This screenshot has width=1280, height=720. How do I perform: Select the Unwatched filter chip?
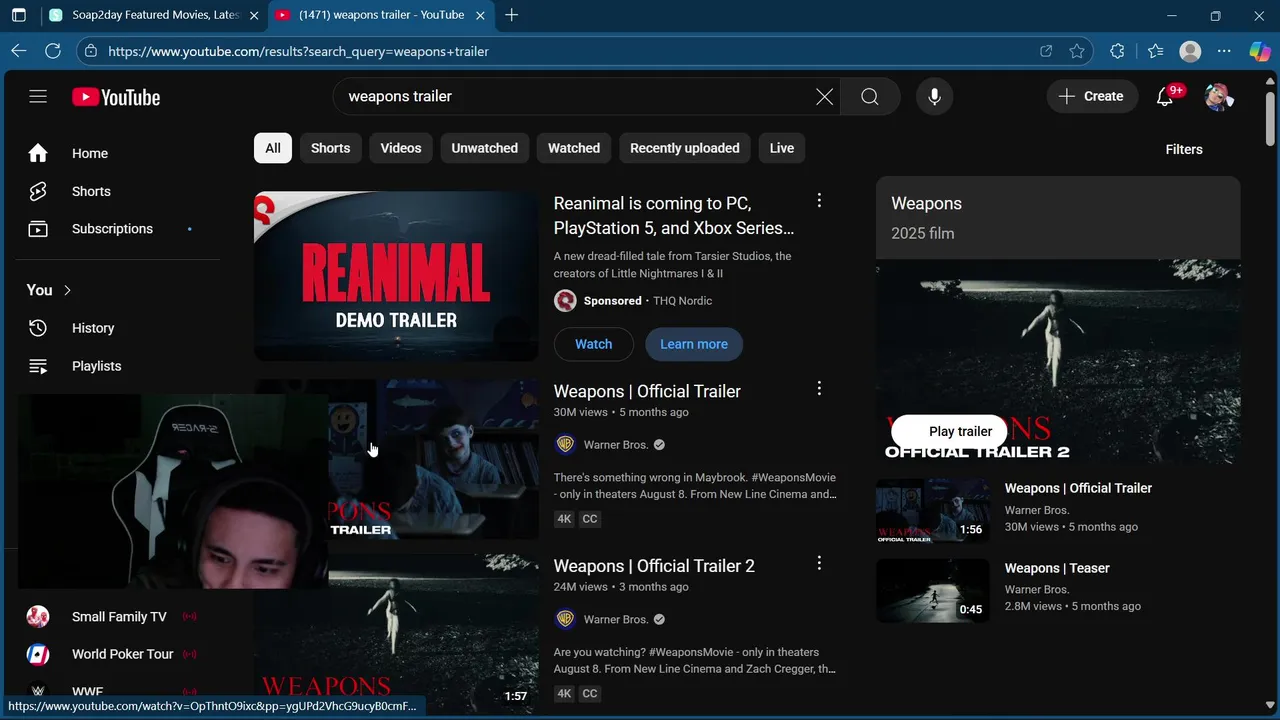click(x=484, y=148)
